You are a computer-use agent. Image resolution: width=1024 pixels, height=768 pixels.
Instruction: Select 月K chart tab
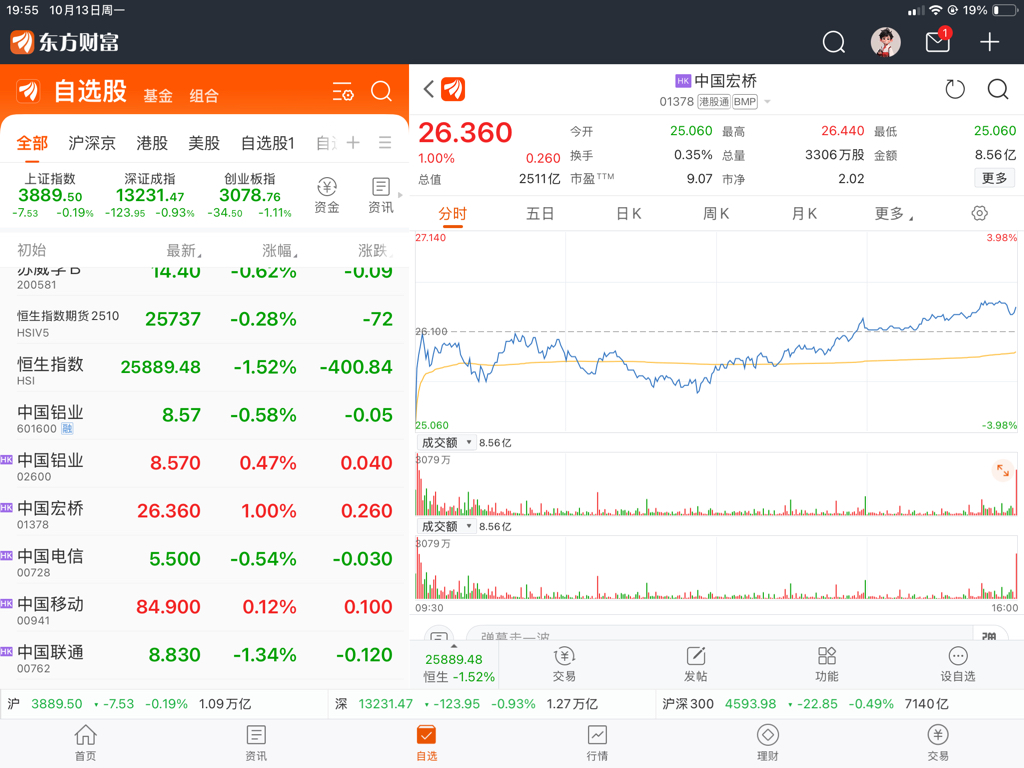[804, 214]
